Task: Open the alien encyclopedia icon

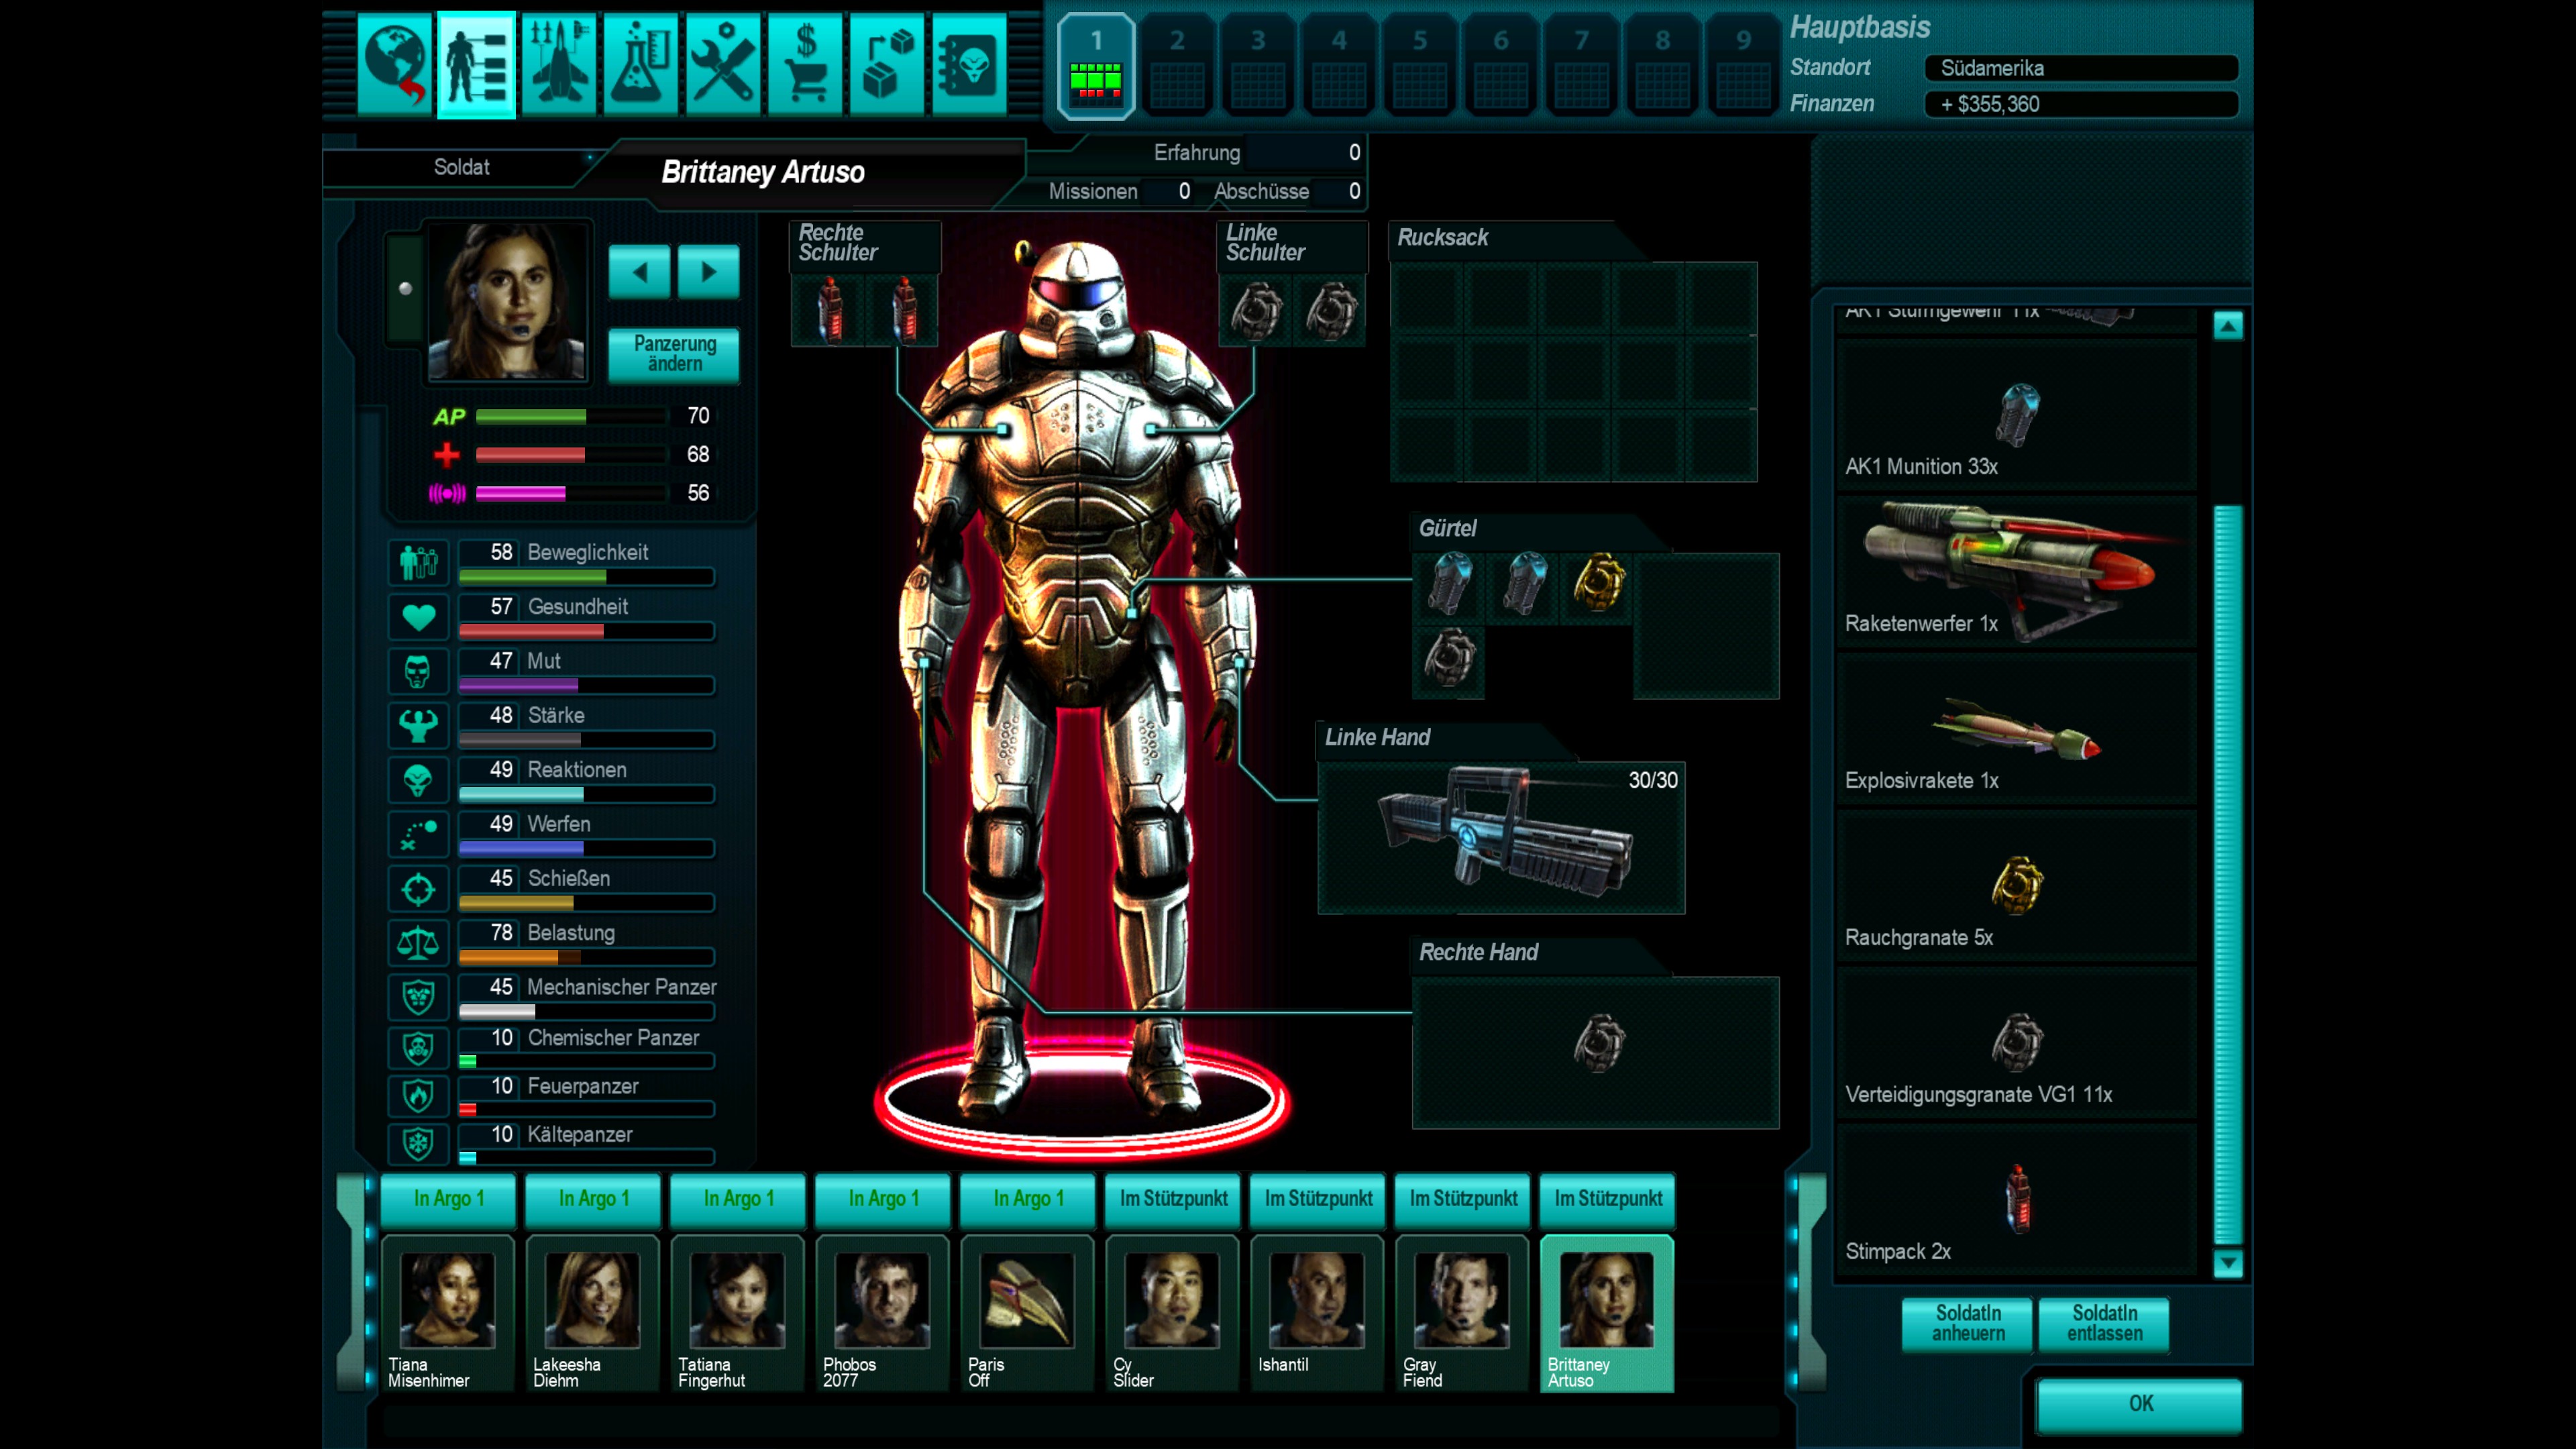Action: [969, 65]
